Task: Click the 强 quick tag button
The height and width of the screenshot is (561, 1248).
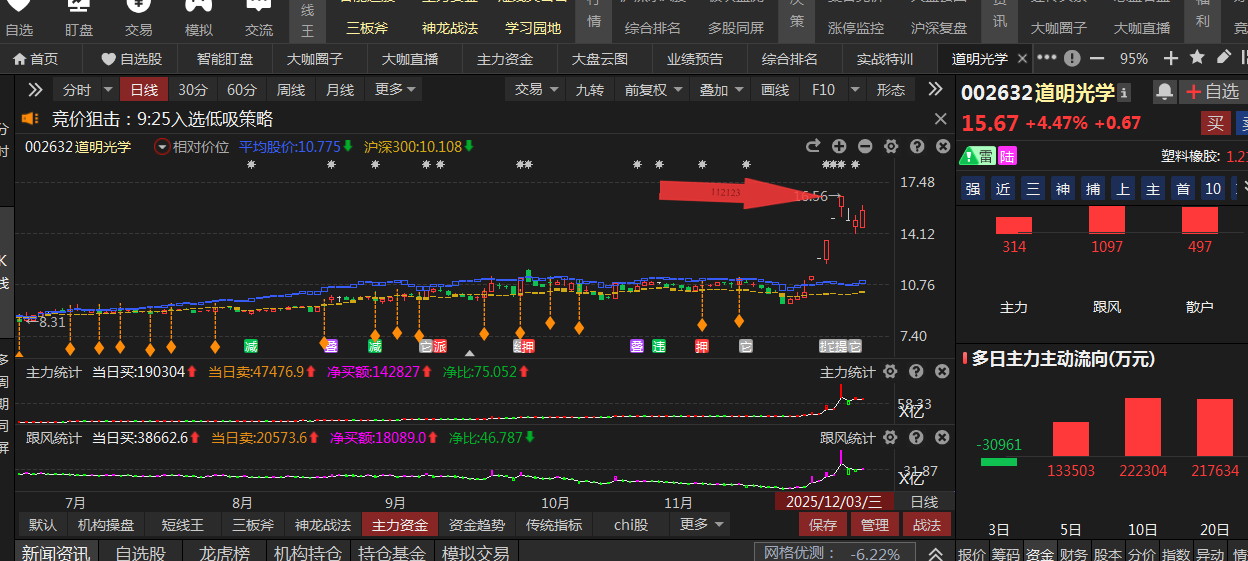Action: coord(974,189)
